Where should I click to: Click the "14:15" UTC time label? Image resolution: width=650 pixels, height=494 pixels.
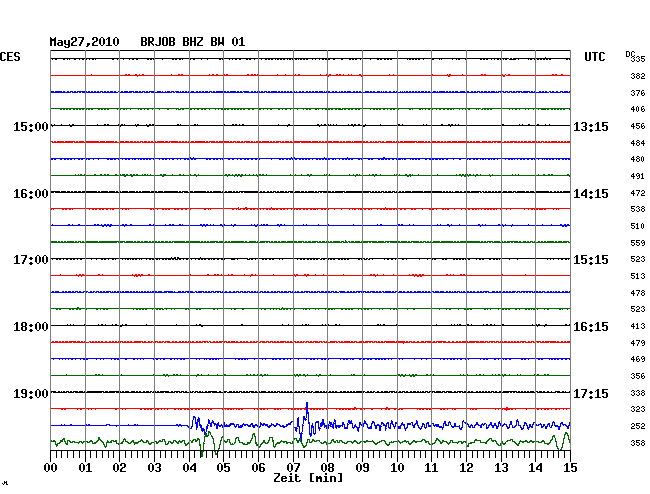pyautogui.click(x=591, y=194)
